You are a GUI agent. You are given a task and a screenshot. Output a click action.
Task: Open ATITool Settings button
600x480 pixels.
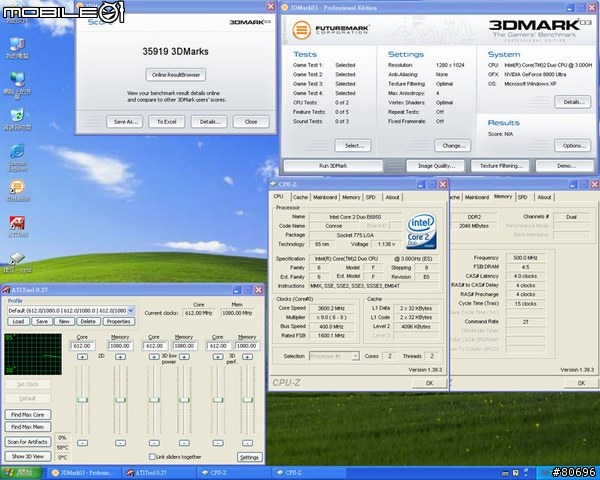(249, 457)
